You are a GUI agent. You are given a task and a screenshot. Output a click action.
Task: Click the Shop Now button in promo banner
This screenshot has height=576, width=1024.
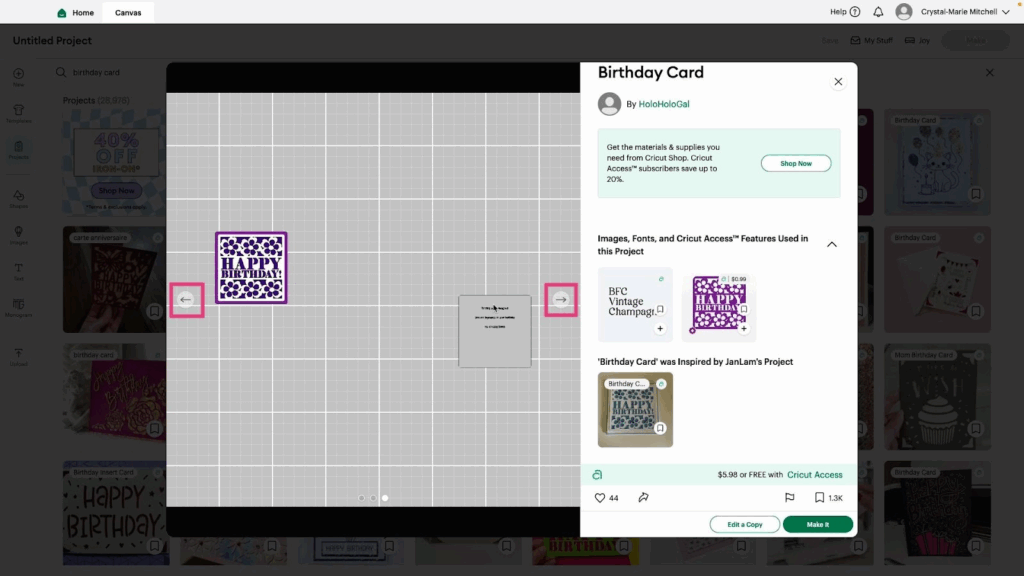[795, 163]
